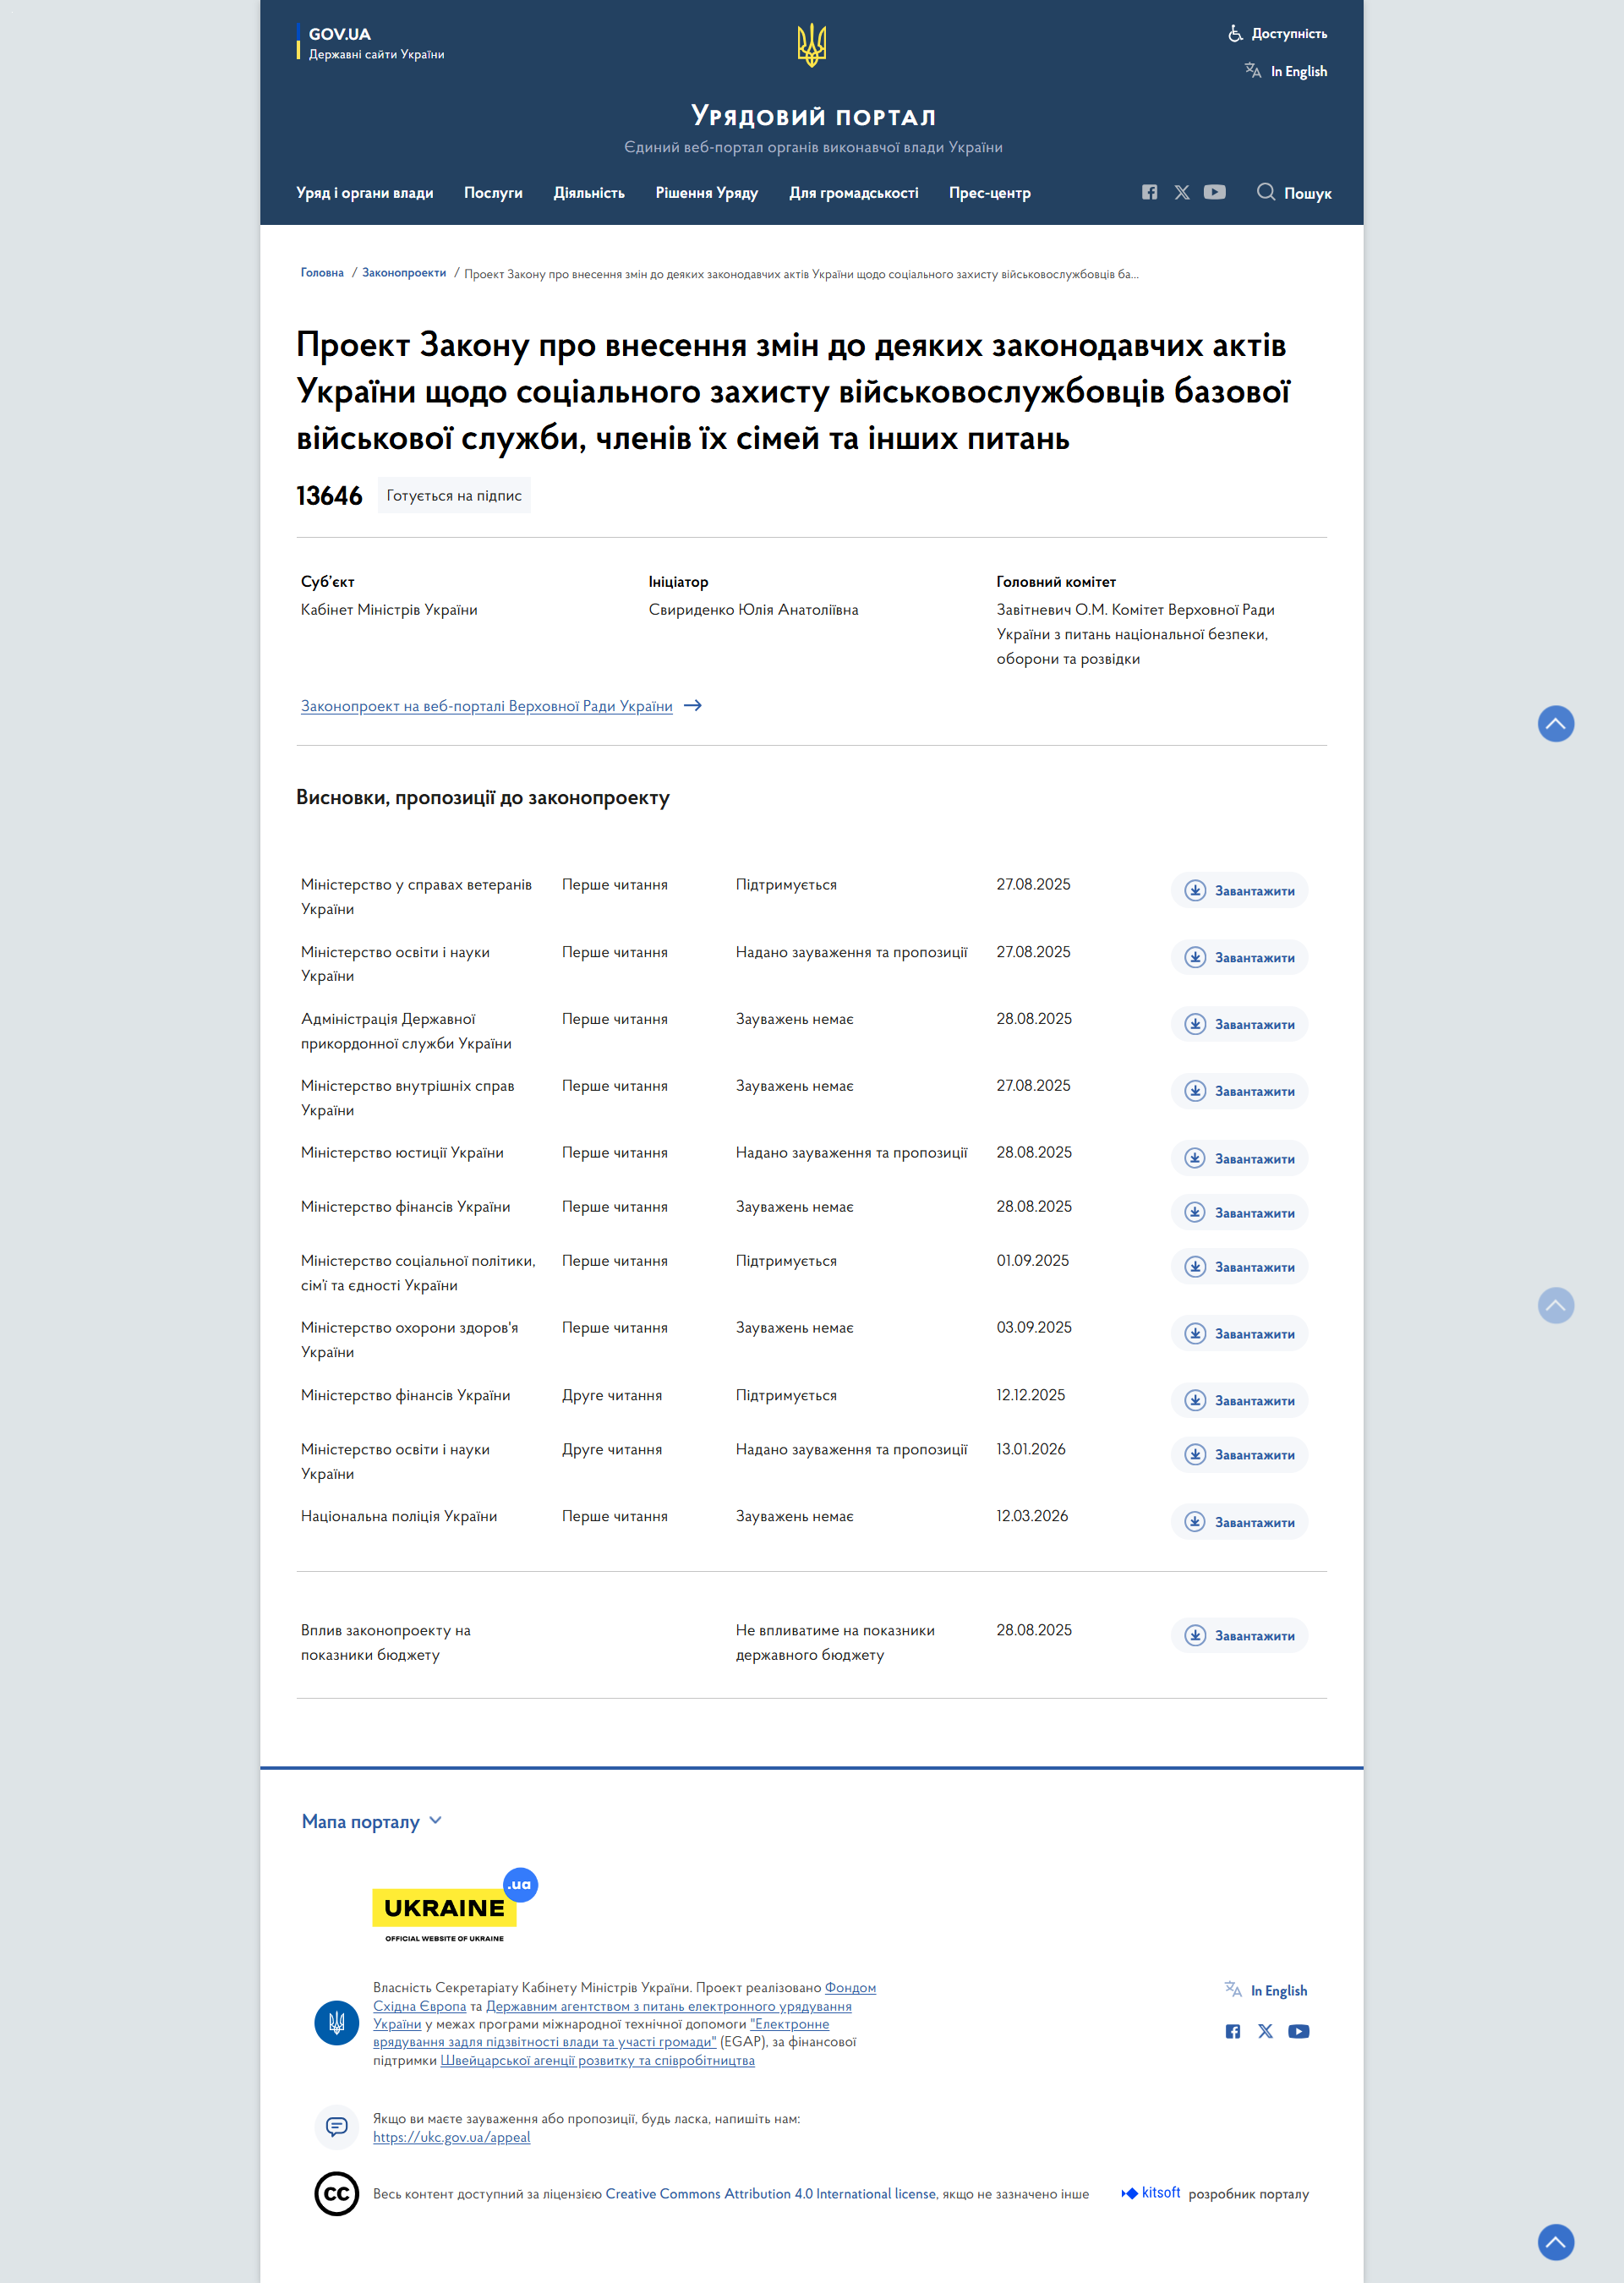1624x2283 pixels.
Task: Go to Головна breadcrumb
Action: coord(322,273)
